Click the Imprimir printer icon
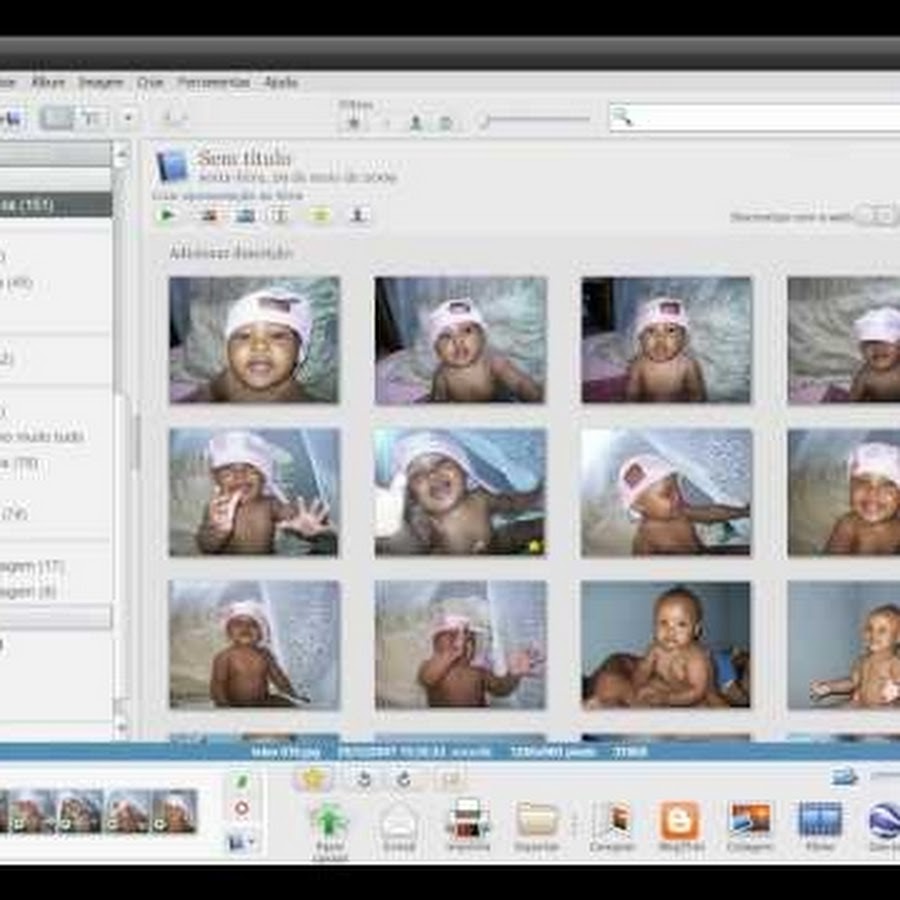 click(467, 822)
